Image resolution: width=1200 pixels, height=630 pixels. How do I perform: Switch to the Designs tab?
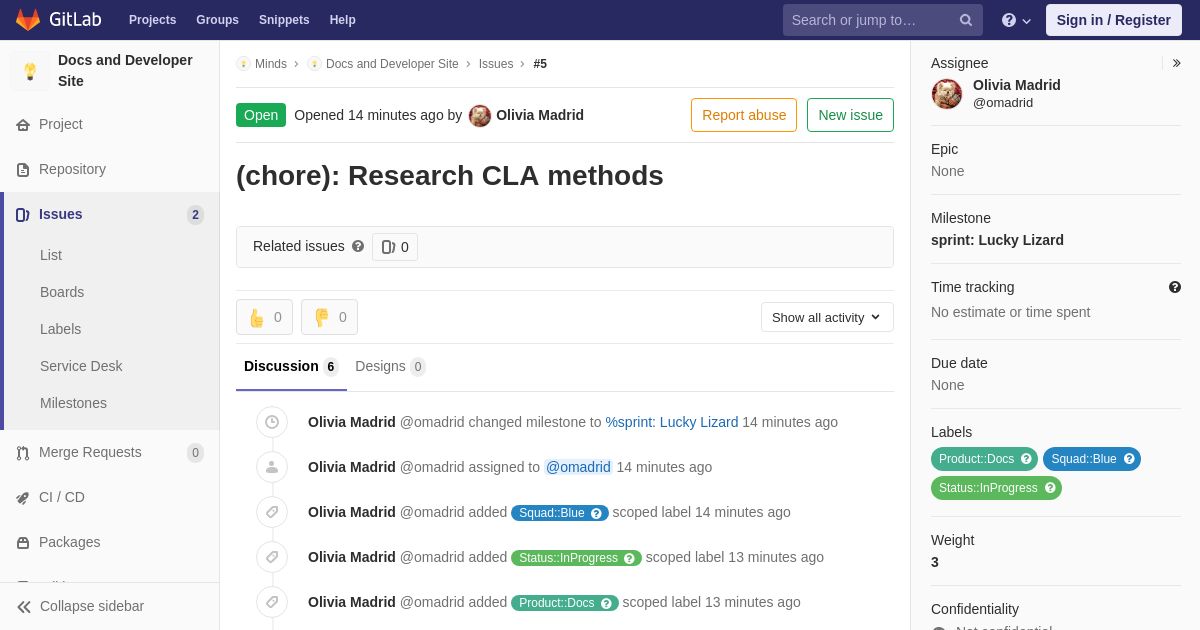click(x=390, y=366)
